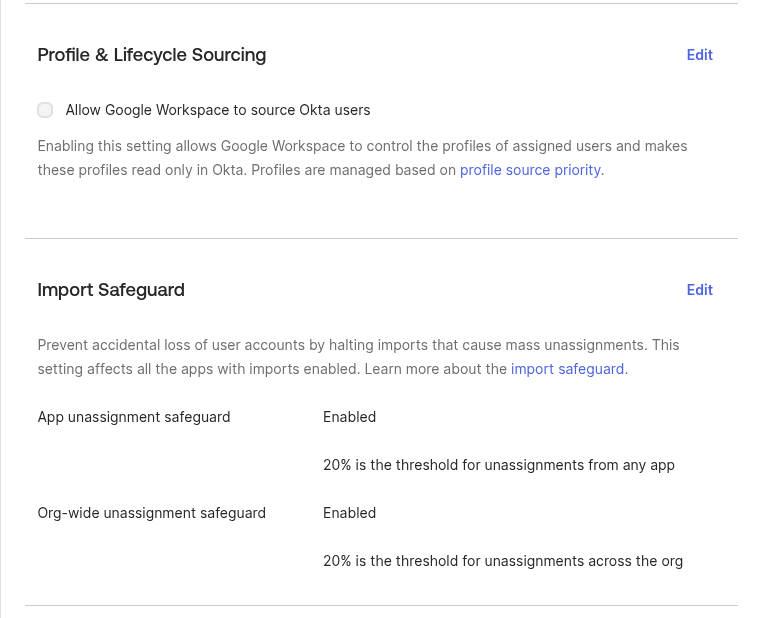
Task: Select the App unassignment safeguard label
Action: pos(134,417)
